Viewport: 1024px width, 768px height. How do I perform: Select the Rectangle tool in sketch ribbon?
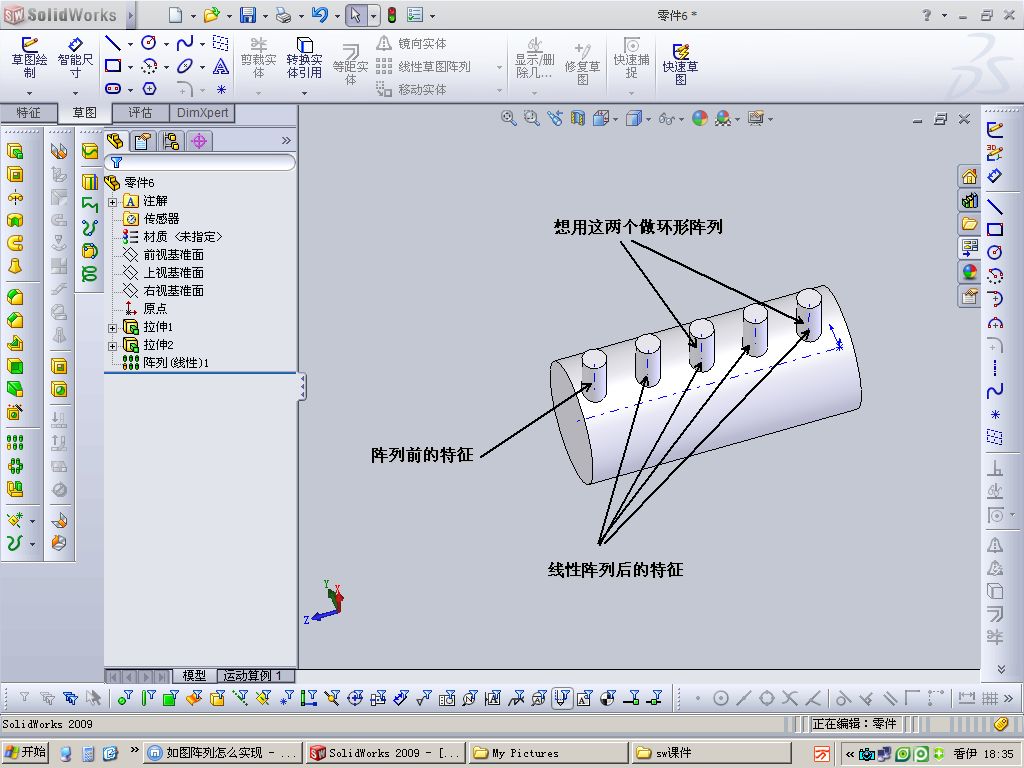pyautogui.click(x=113, y=66)
